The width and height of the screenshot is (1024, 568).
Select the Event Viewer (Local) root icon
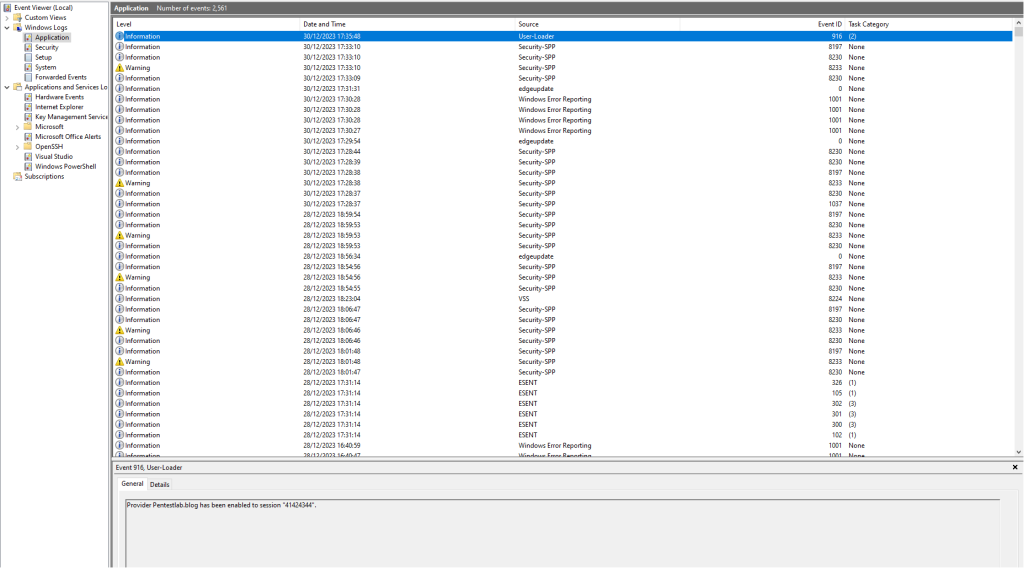point(7,7)
